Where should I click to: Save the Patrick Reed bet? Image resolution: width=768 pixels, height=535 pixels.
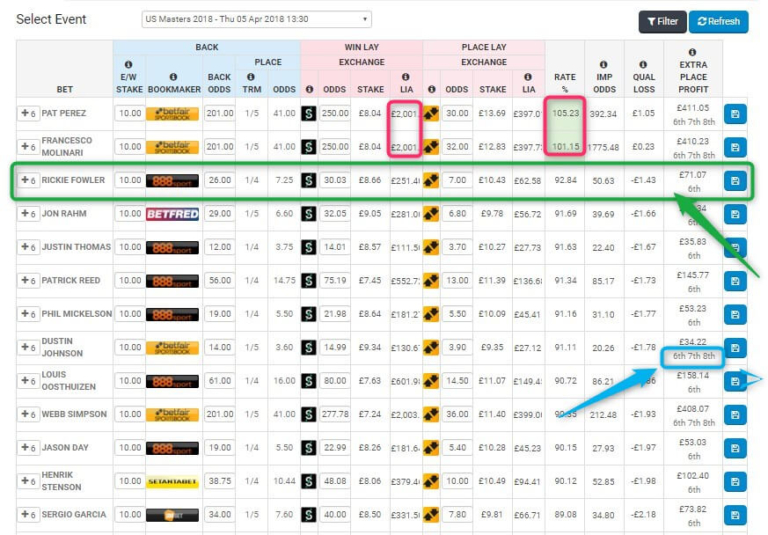(735, 281)
